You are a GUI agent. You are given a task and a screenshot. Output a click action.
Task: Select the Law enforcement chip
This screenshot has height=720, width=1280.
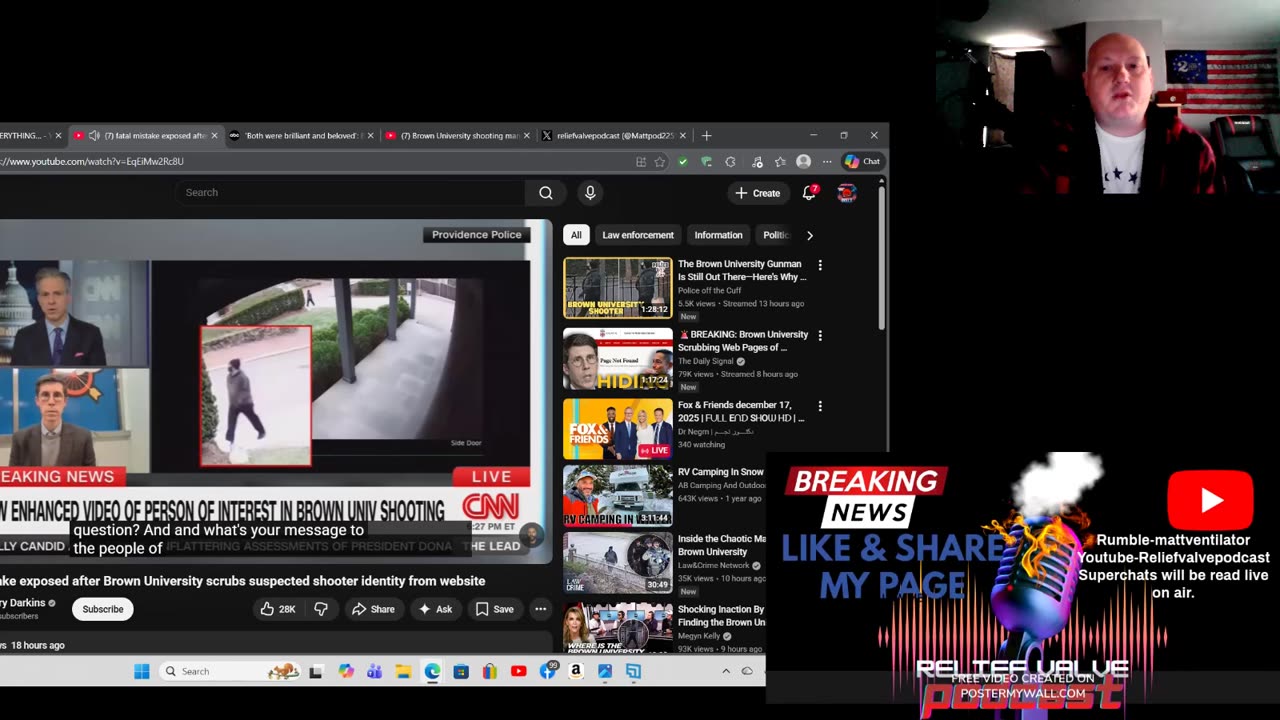tap(638, 235)
